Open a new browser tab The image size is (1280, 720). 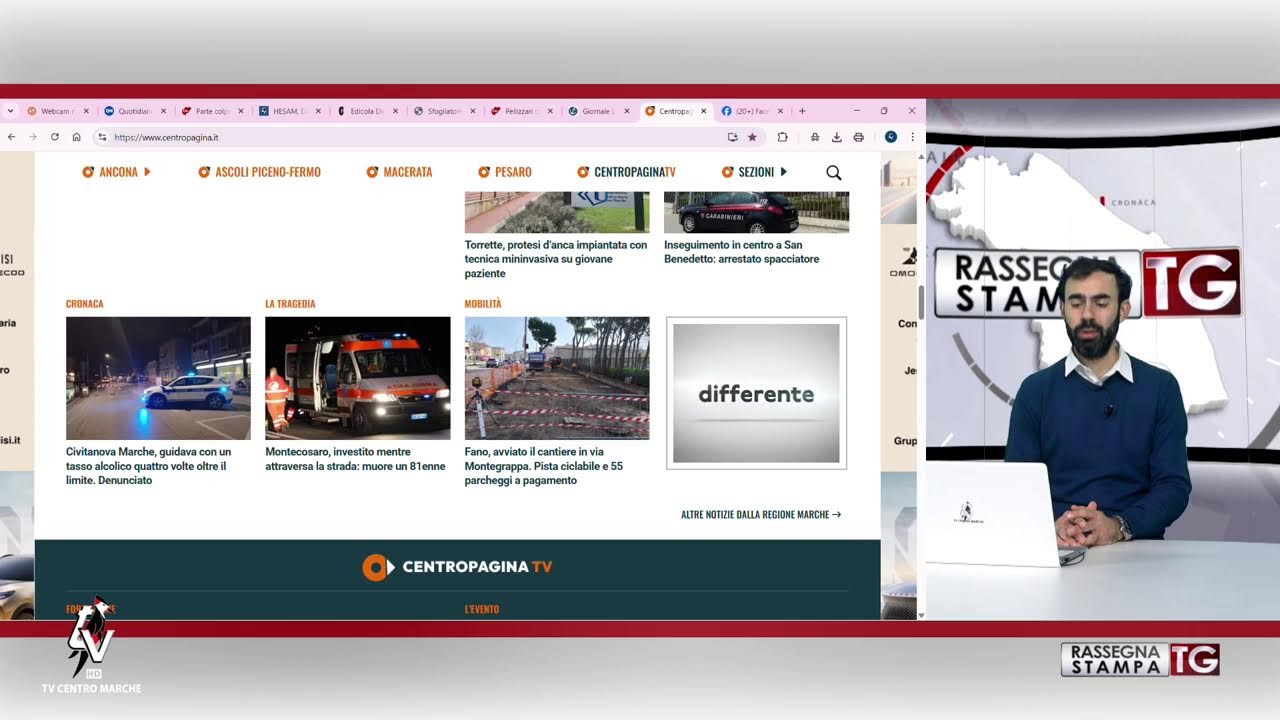pyautogui.click(x=802, y=111)
